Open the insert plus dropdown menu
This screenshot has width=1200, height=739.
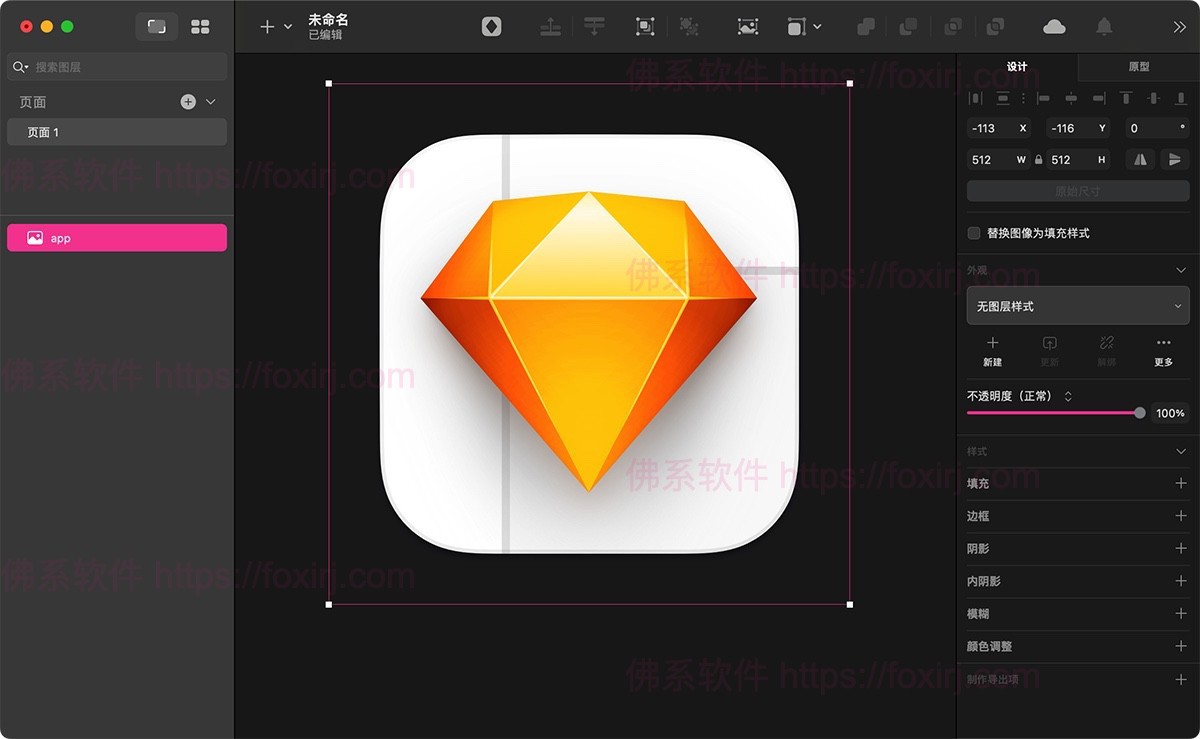(x=275, y=27)
